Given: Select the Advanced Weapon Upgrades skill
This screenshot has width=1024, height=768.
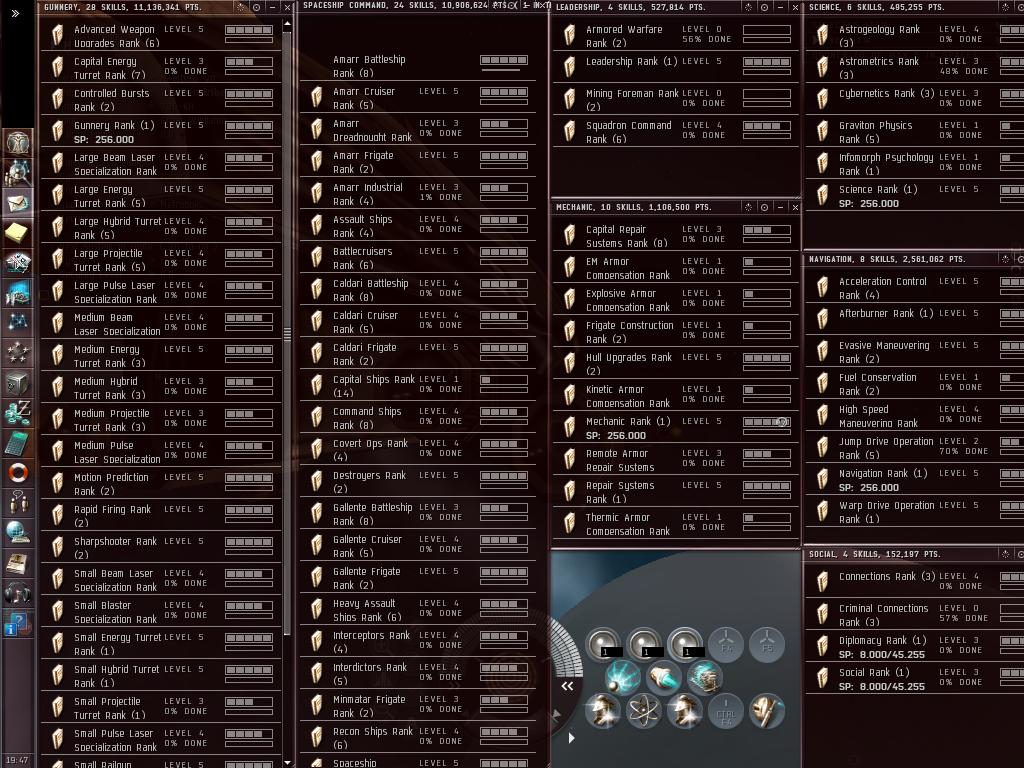Looking at the screenshot, I should (x=161, y=35).
